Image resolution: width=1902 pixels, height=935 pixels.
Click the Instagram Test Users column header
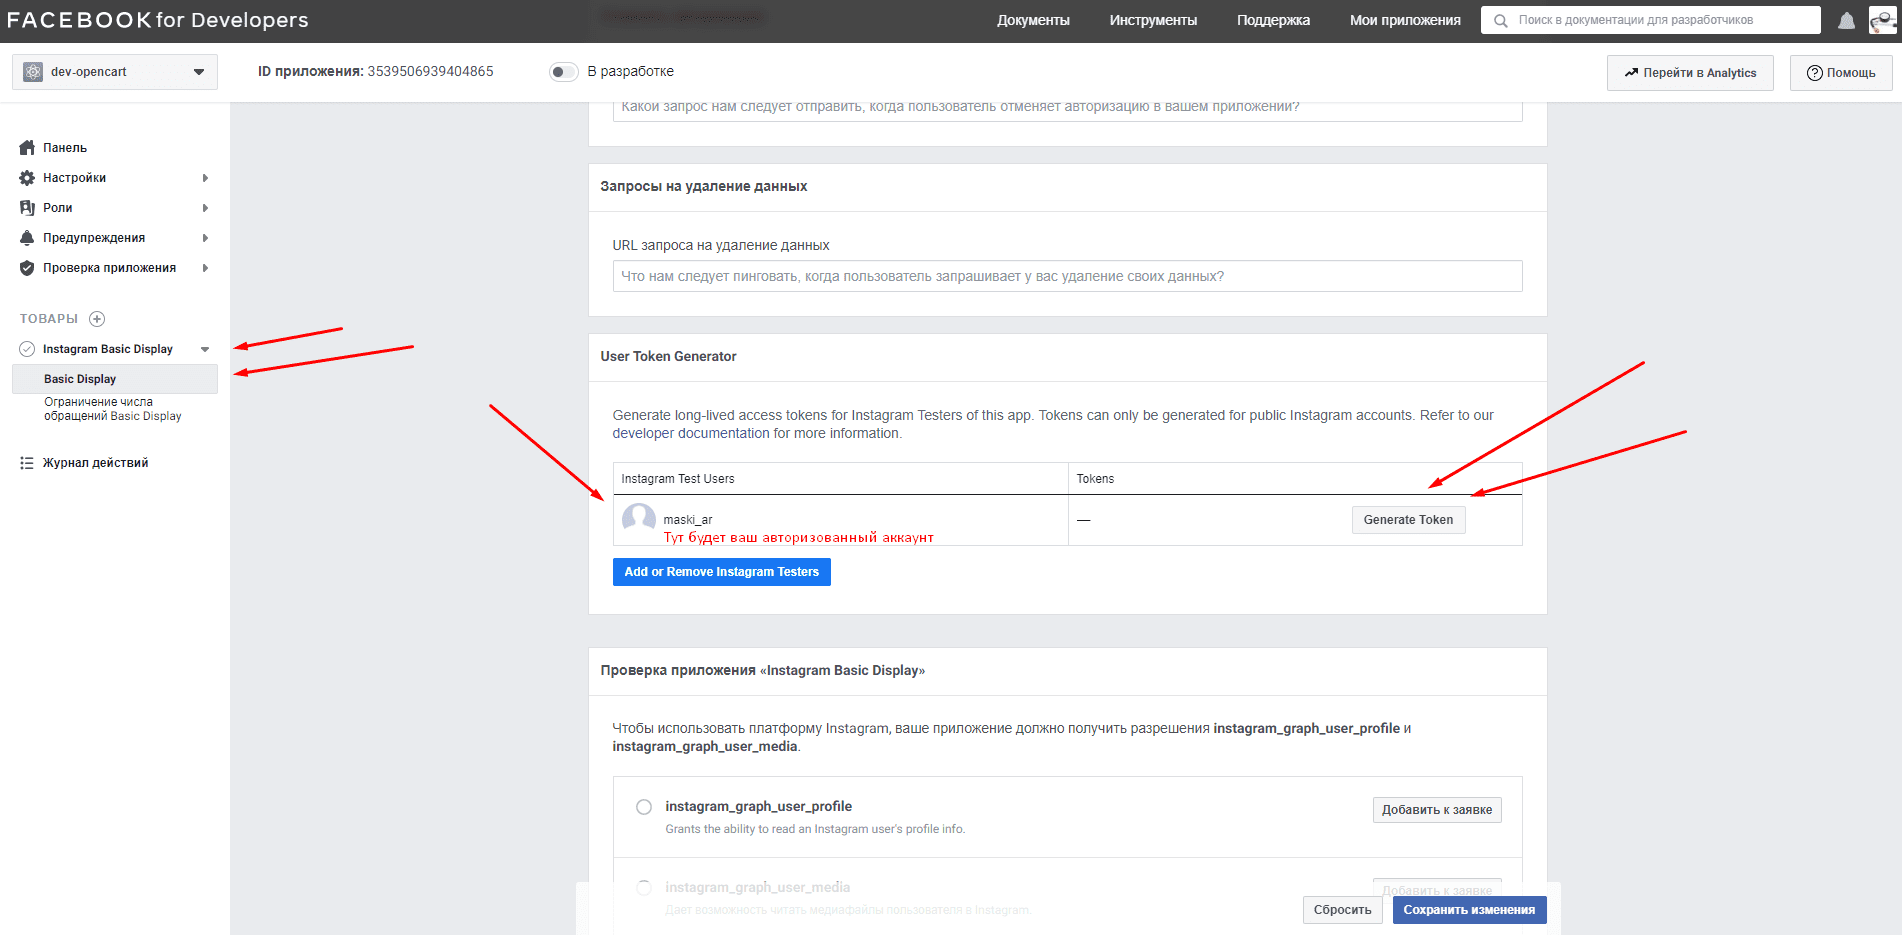point(678,479)
